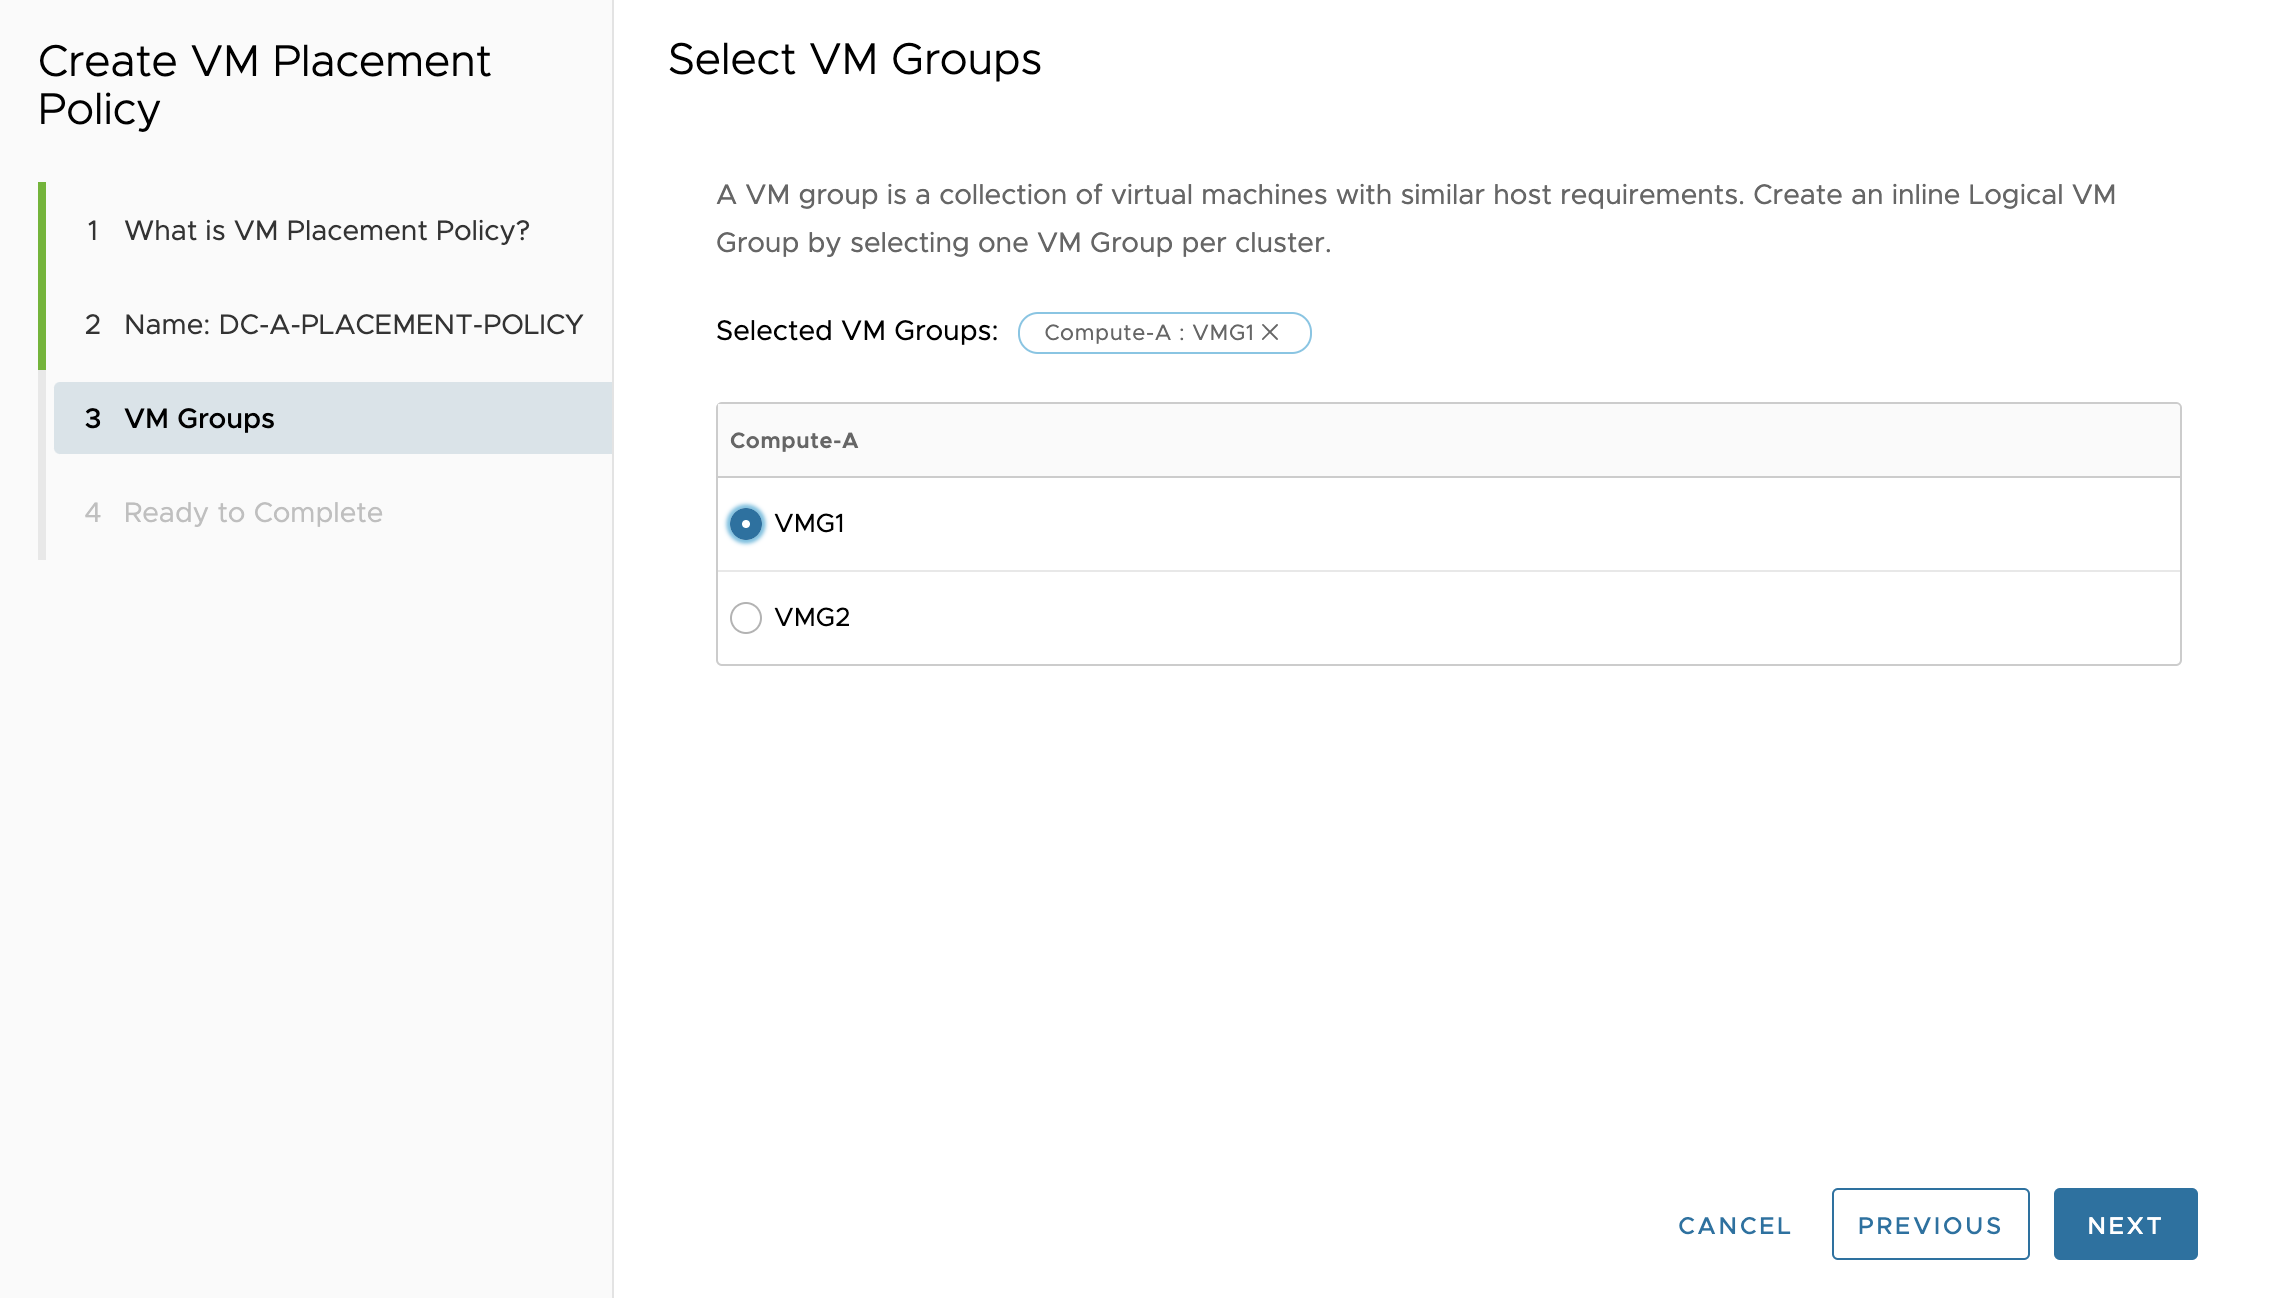Select the VMG2 radio button
The width and height of the screenshot is (2284, 1298).
[x=746, y=618]
